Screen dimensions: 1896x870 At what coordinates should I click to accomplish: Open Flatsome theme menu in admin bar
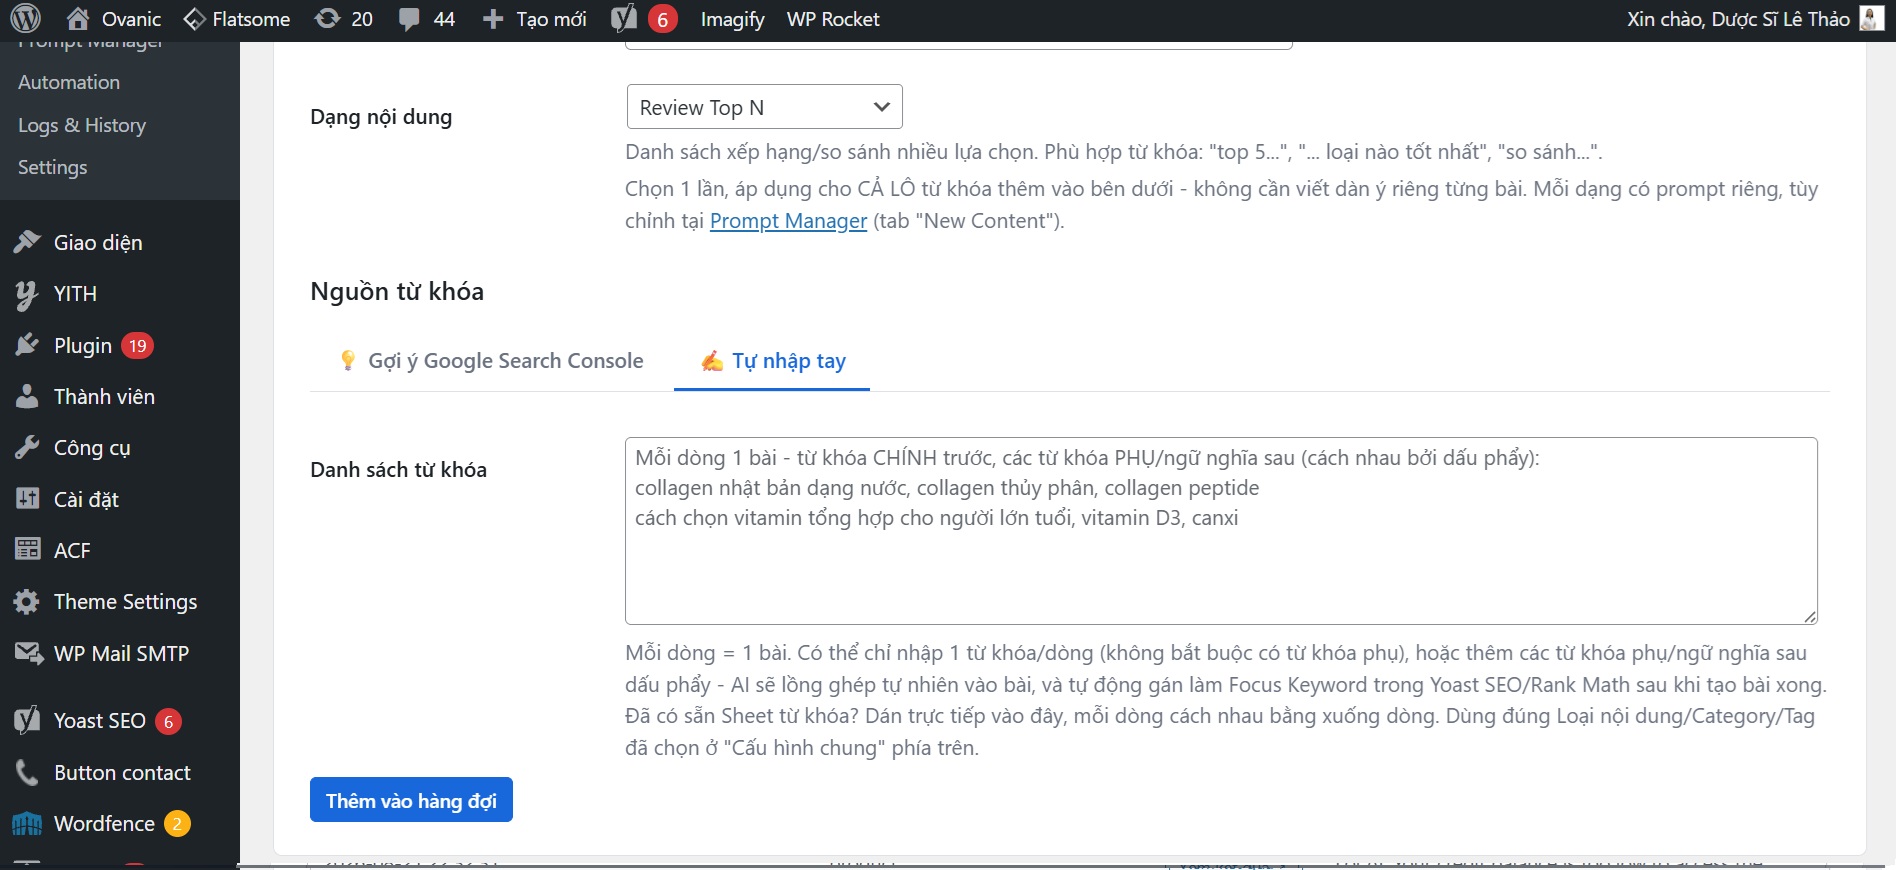click(x=237, y=19)
